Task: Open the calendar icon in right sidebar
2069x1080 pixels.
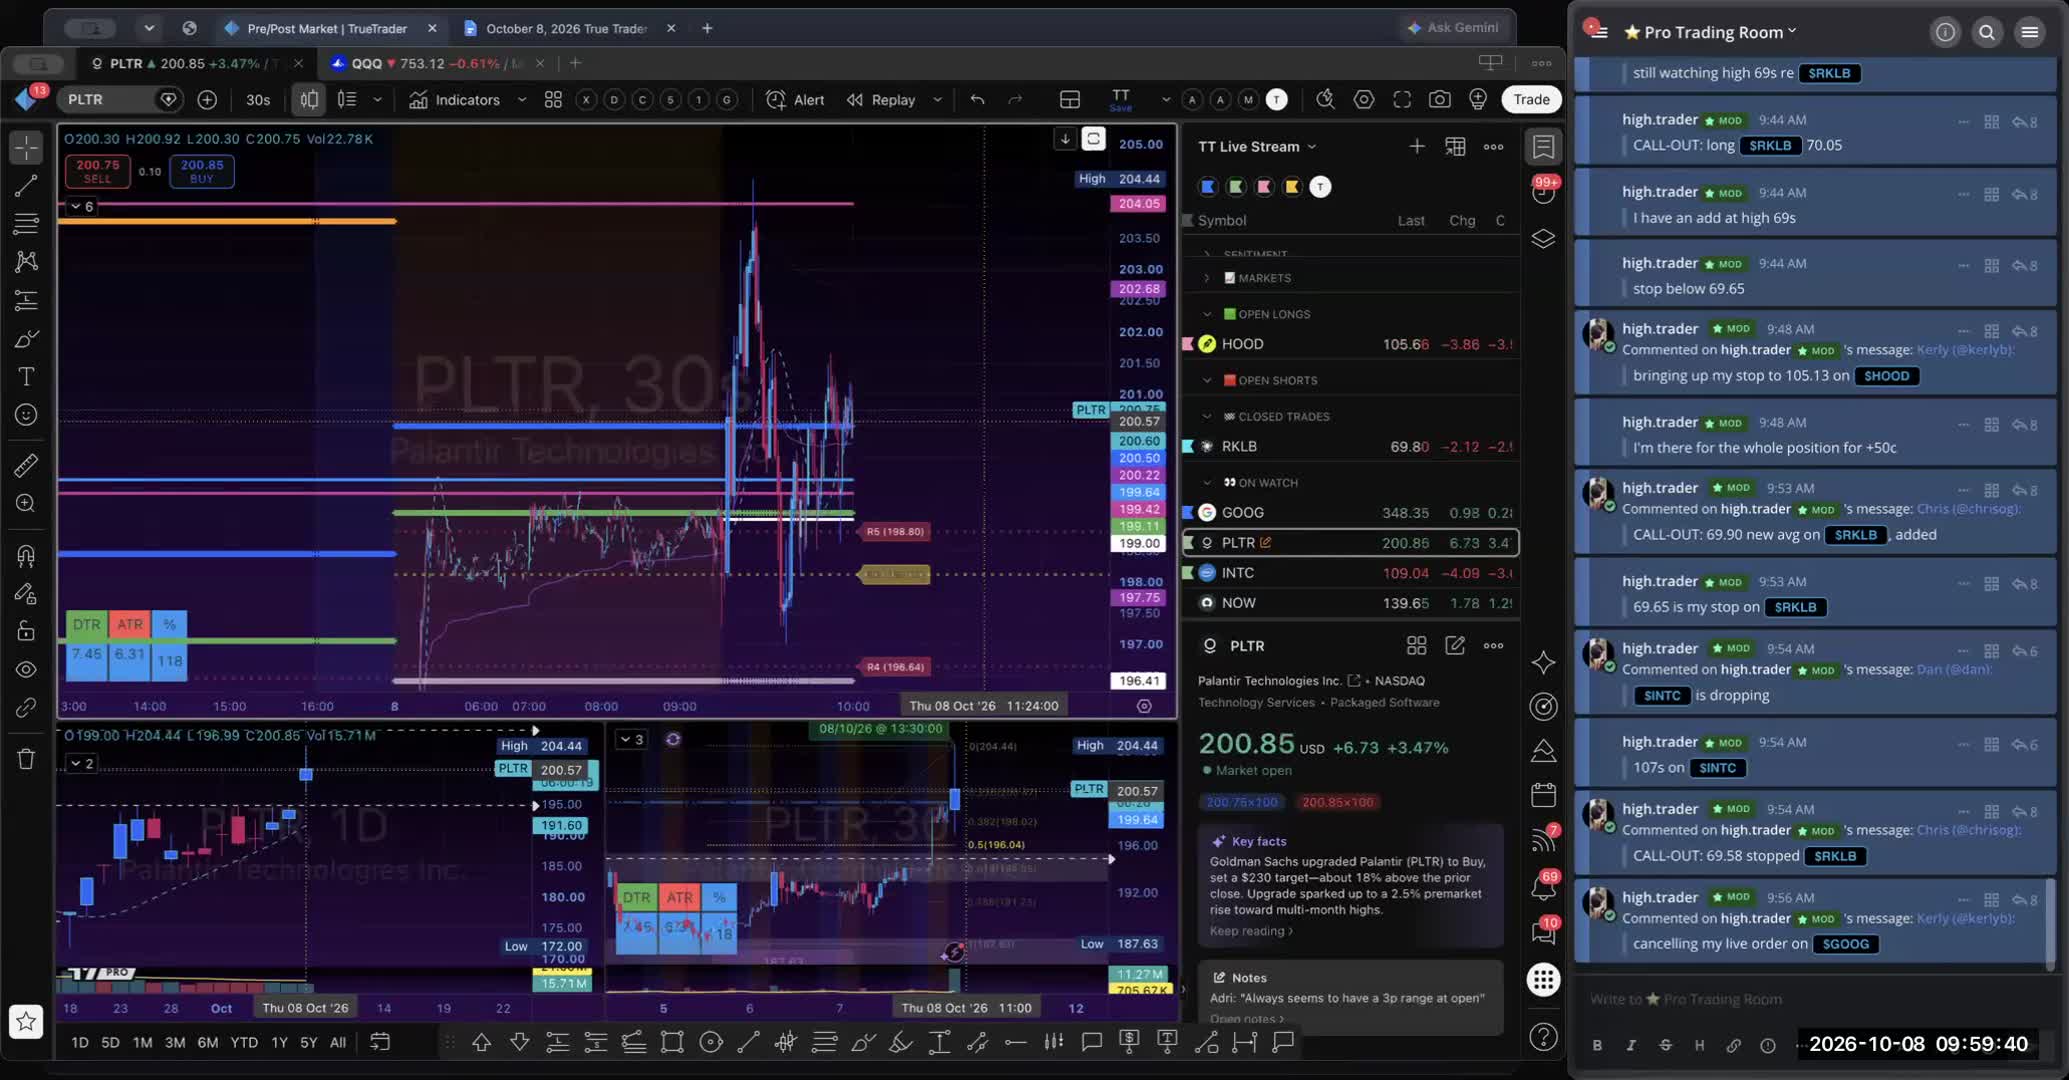Action: pyautogui.click(x=1543, y=795)
